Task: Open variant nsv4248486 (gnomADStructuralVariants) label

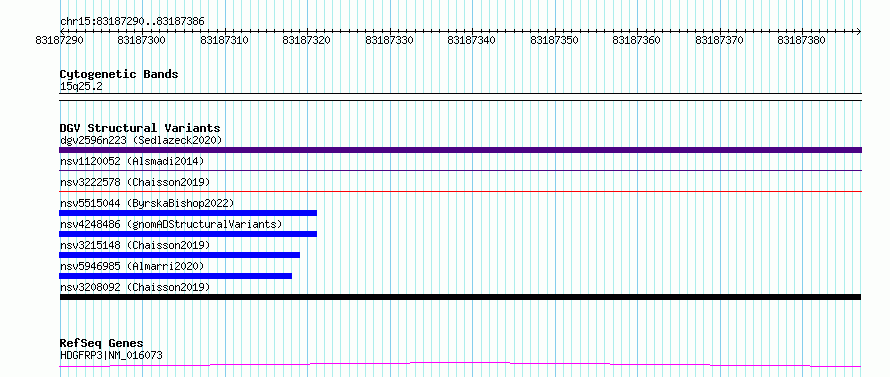Action: coord(171,224)
